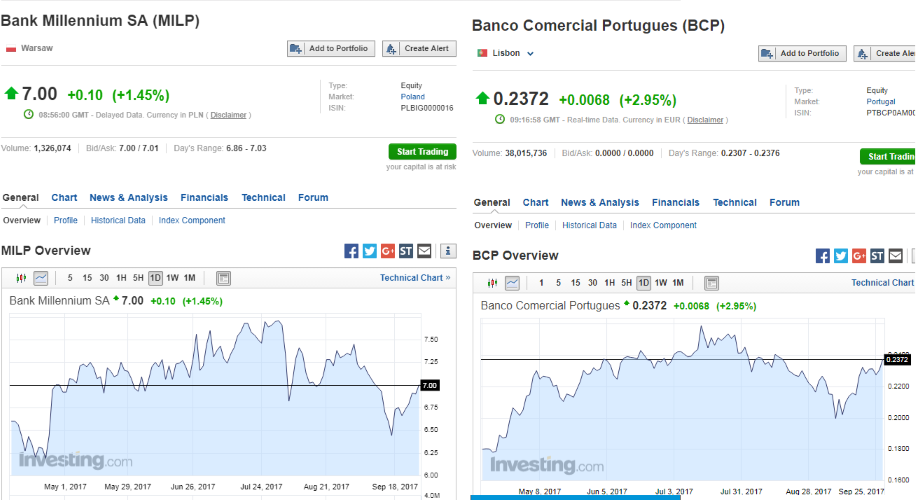Select the MILP General tab
This screenshot has width=923, height=500.
point(21,198)
